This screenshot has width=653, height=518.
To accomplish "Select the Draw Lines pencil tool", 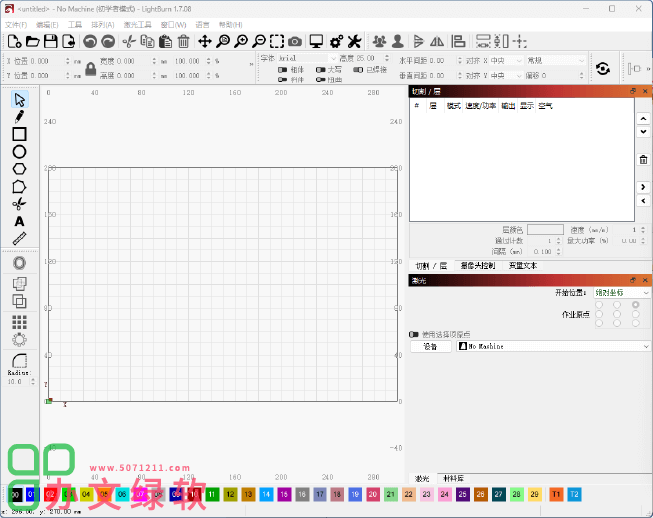I will tap(19, 117).
